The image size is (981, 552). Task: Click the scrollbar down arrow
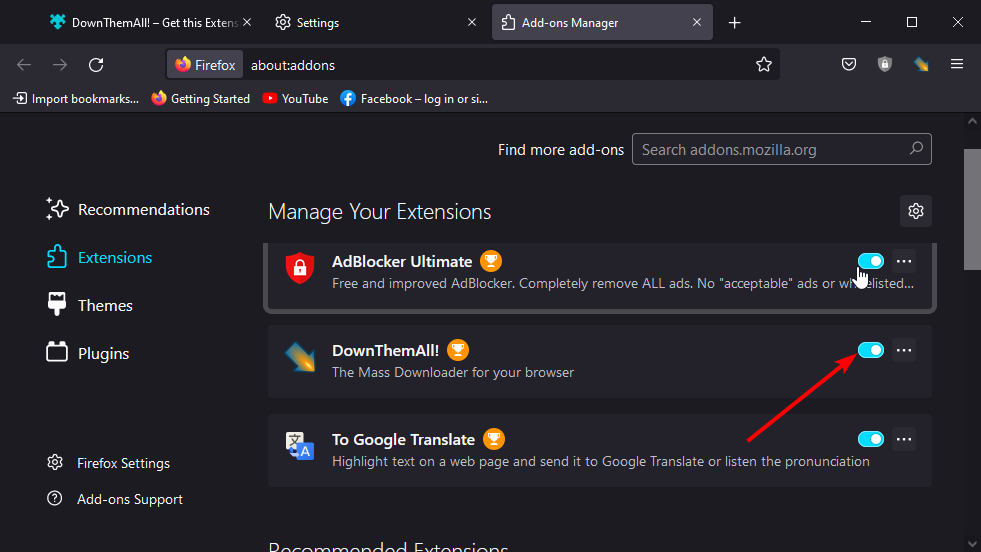coord(972,544)
